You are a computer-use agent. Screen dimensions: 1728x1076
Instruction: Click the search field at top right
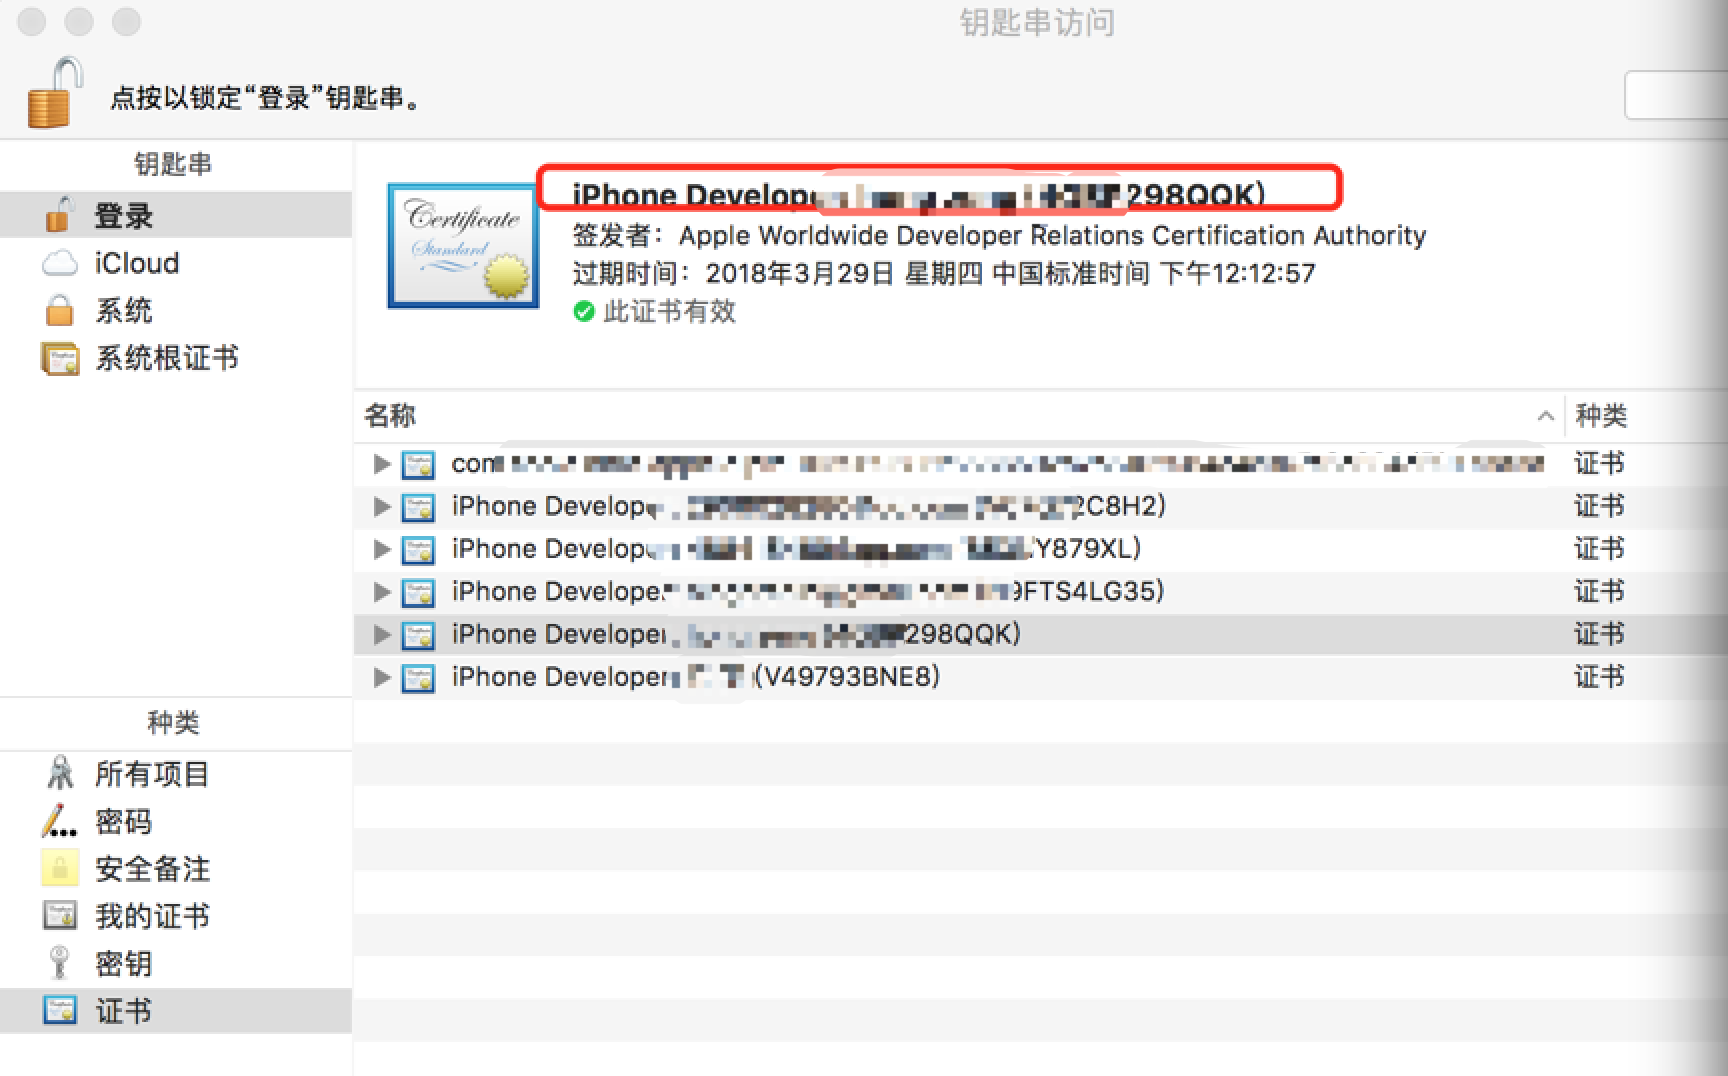click(1676, 95)
